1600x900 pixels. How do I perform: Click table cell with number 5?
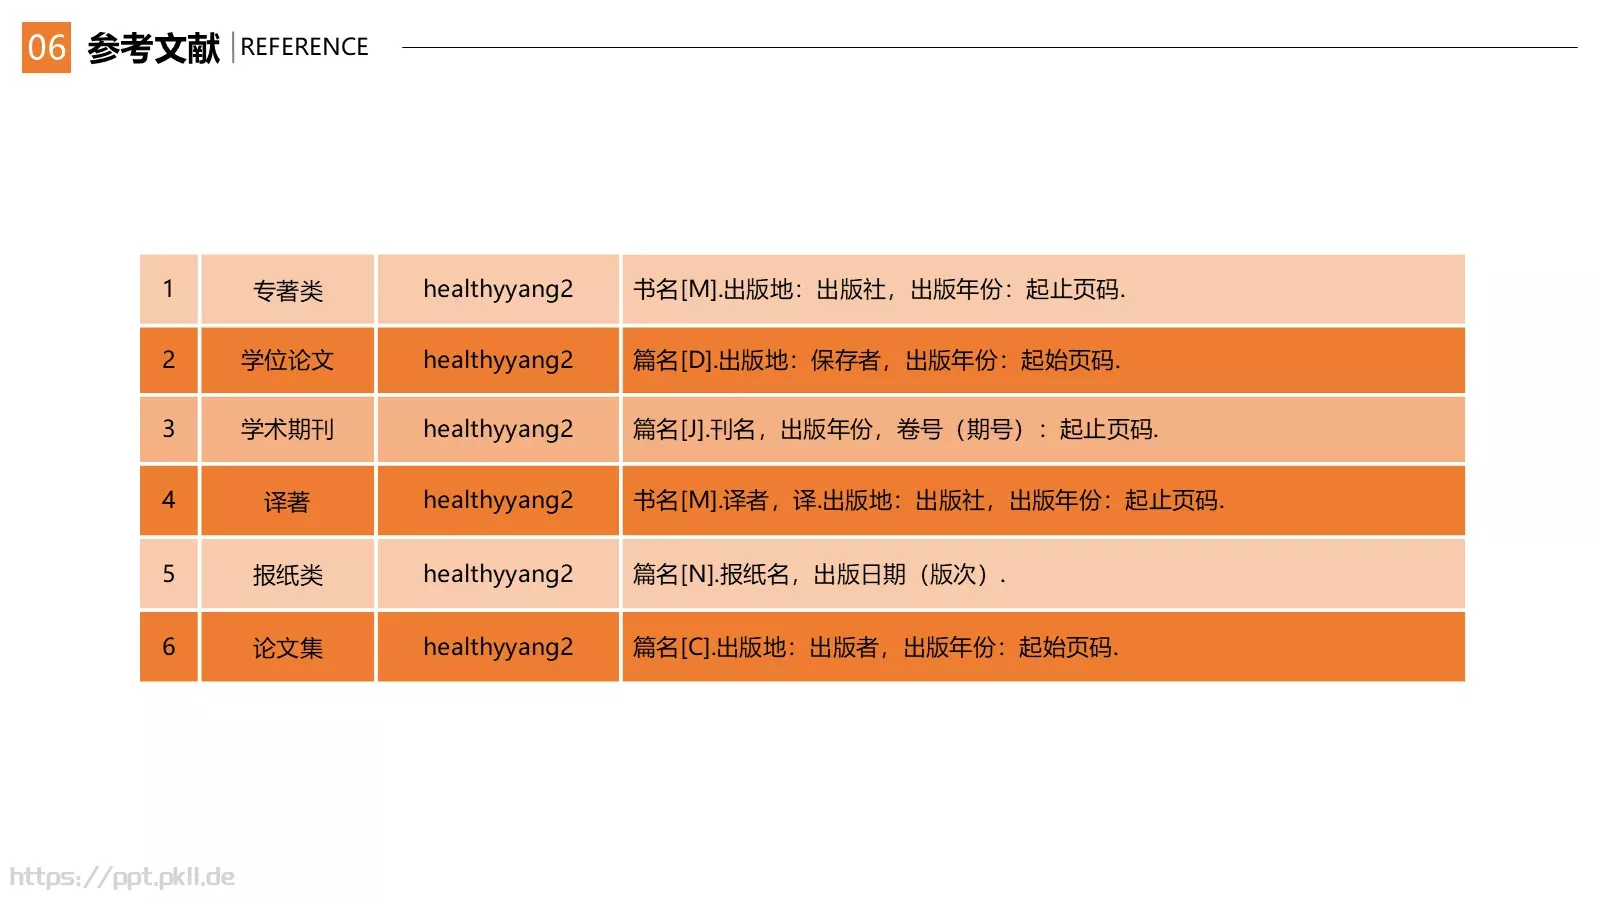[x=169, y=574]
